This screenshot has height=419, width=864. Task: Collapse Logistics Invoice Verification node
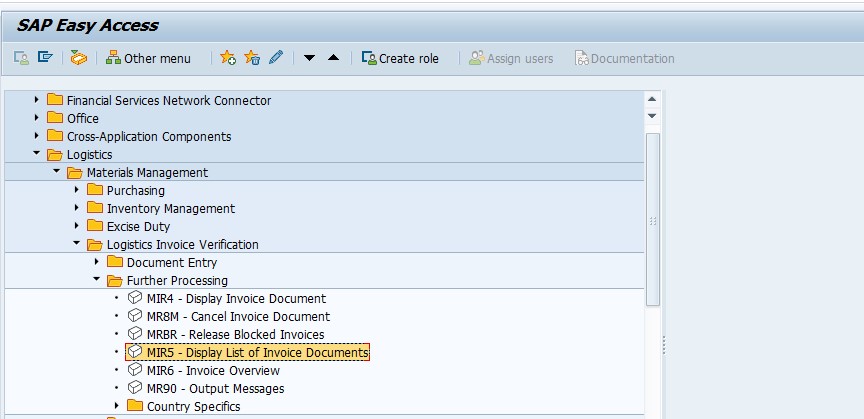pyautogui.click(x=77, y=243)
